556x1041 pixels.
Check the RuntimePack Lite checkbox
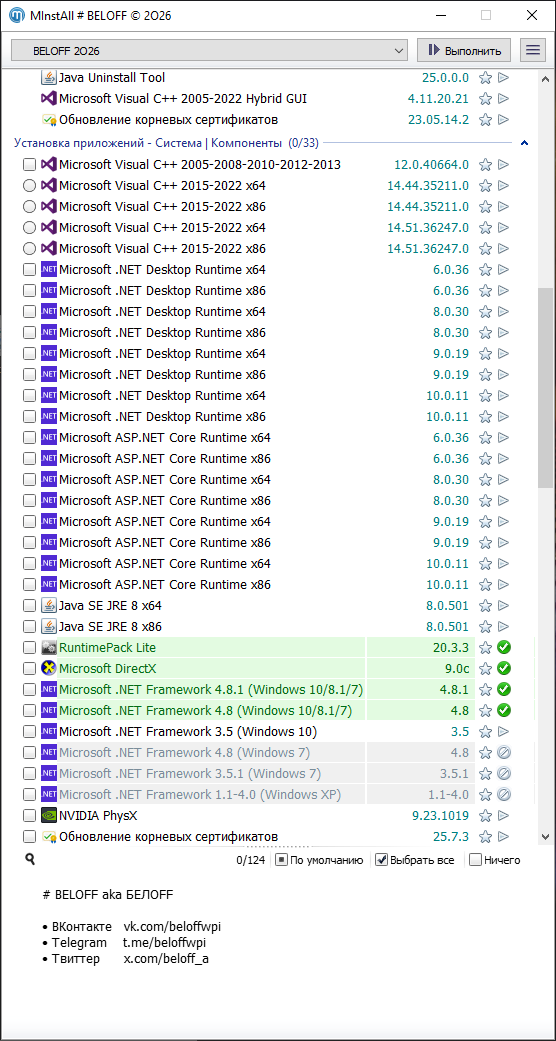coord(29,647)
